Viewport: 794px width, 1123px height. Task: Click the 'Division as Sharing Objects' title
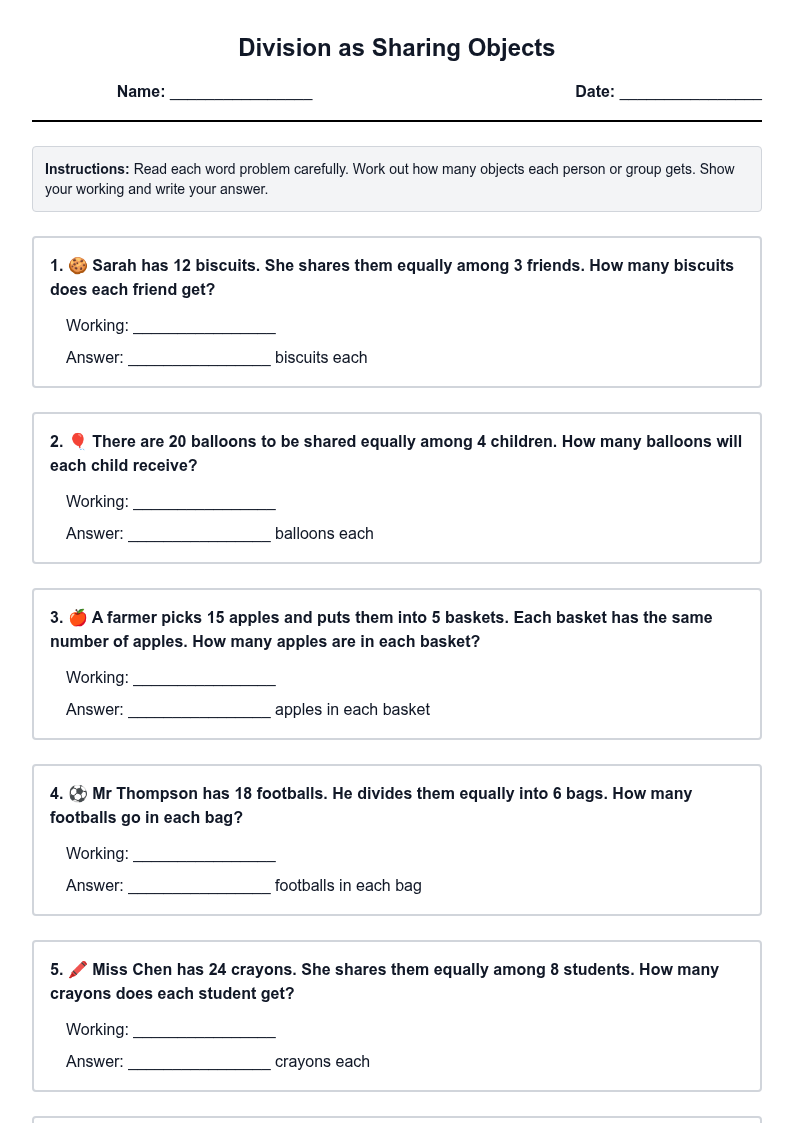[397, 48]
